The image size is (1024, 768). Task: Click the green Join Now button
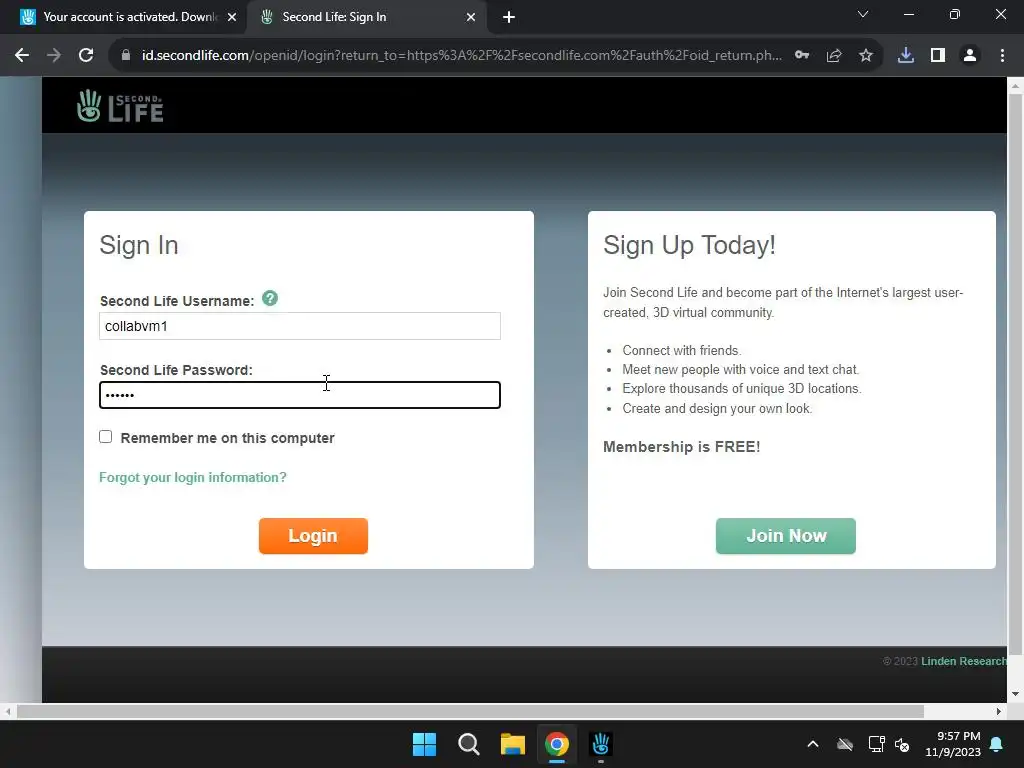coord(786,536)
